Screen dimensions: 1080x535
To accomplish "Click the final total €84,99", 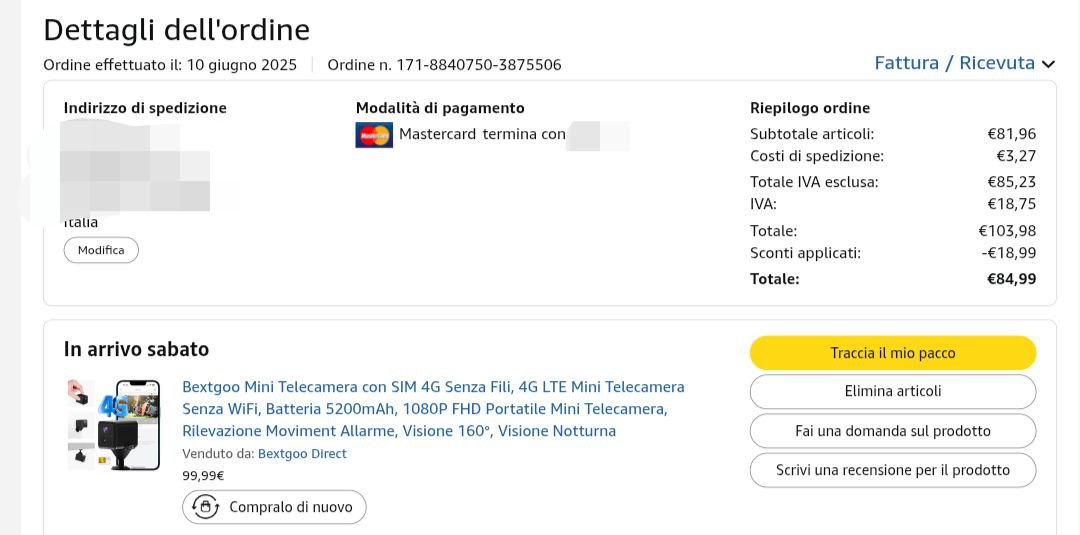I will point(1011,279).
